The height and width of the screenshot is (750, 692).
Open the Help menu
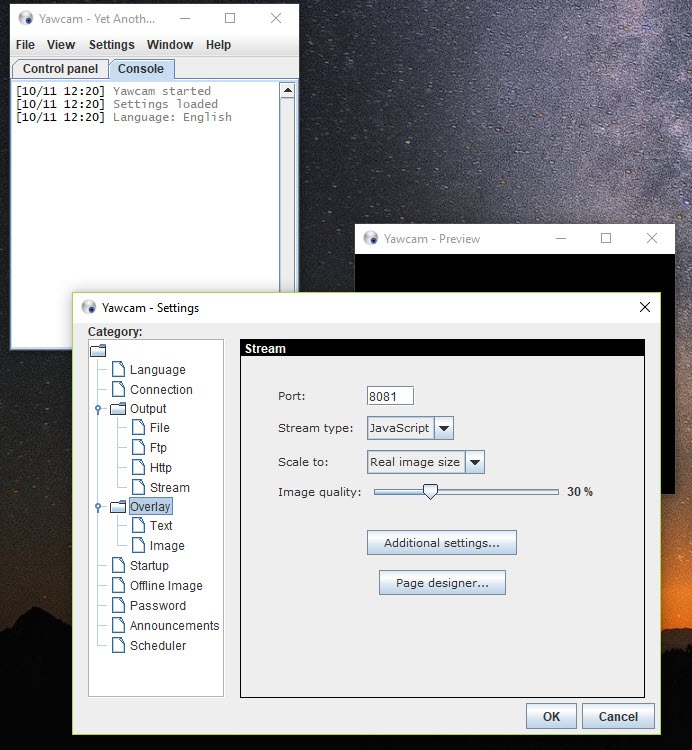click(218, 44)
